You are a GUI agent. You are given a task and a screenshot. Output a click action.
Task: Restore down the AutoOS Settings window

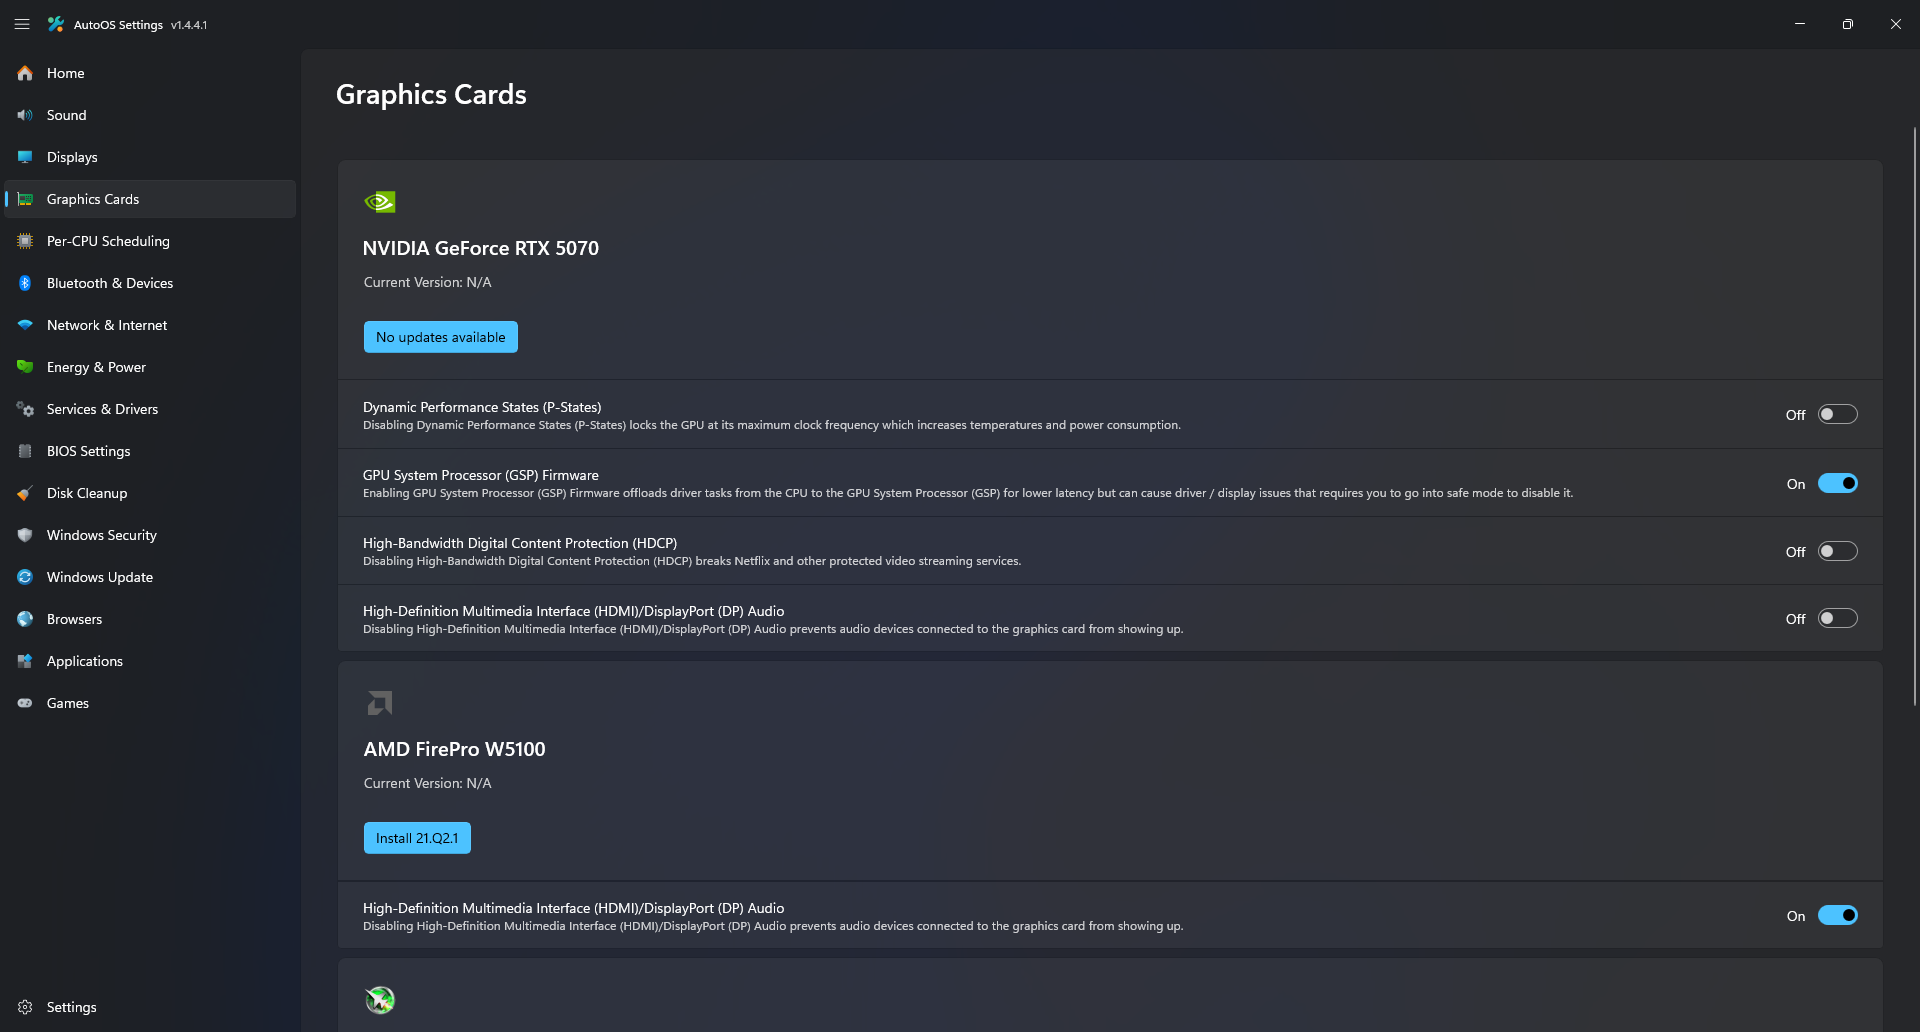(1848, 24)
